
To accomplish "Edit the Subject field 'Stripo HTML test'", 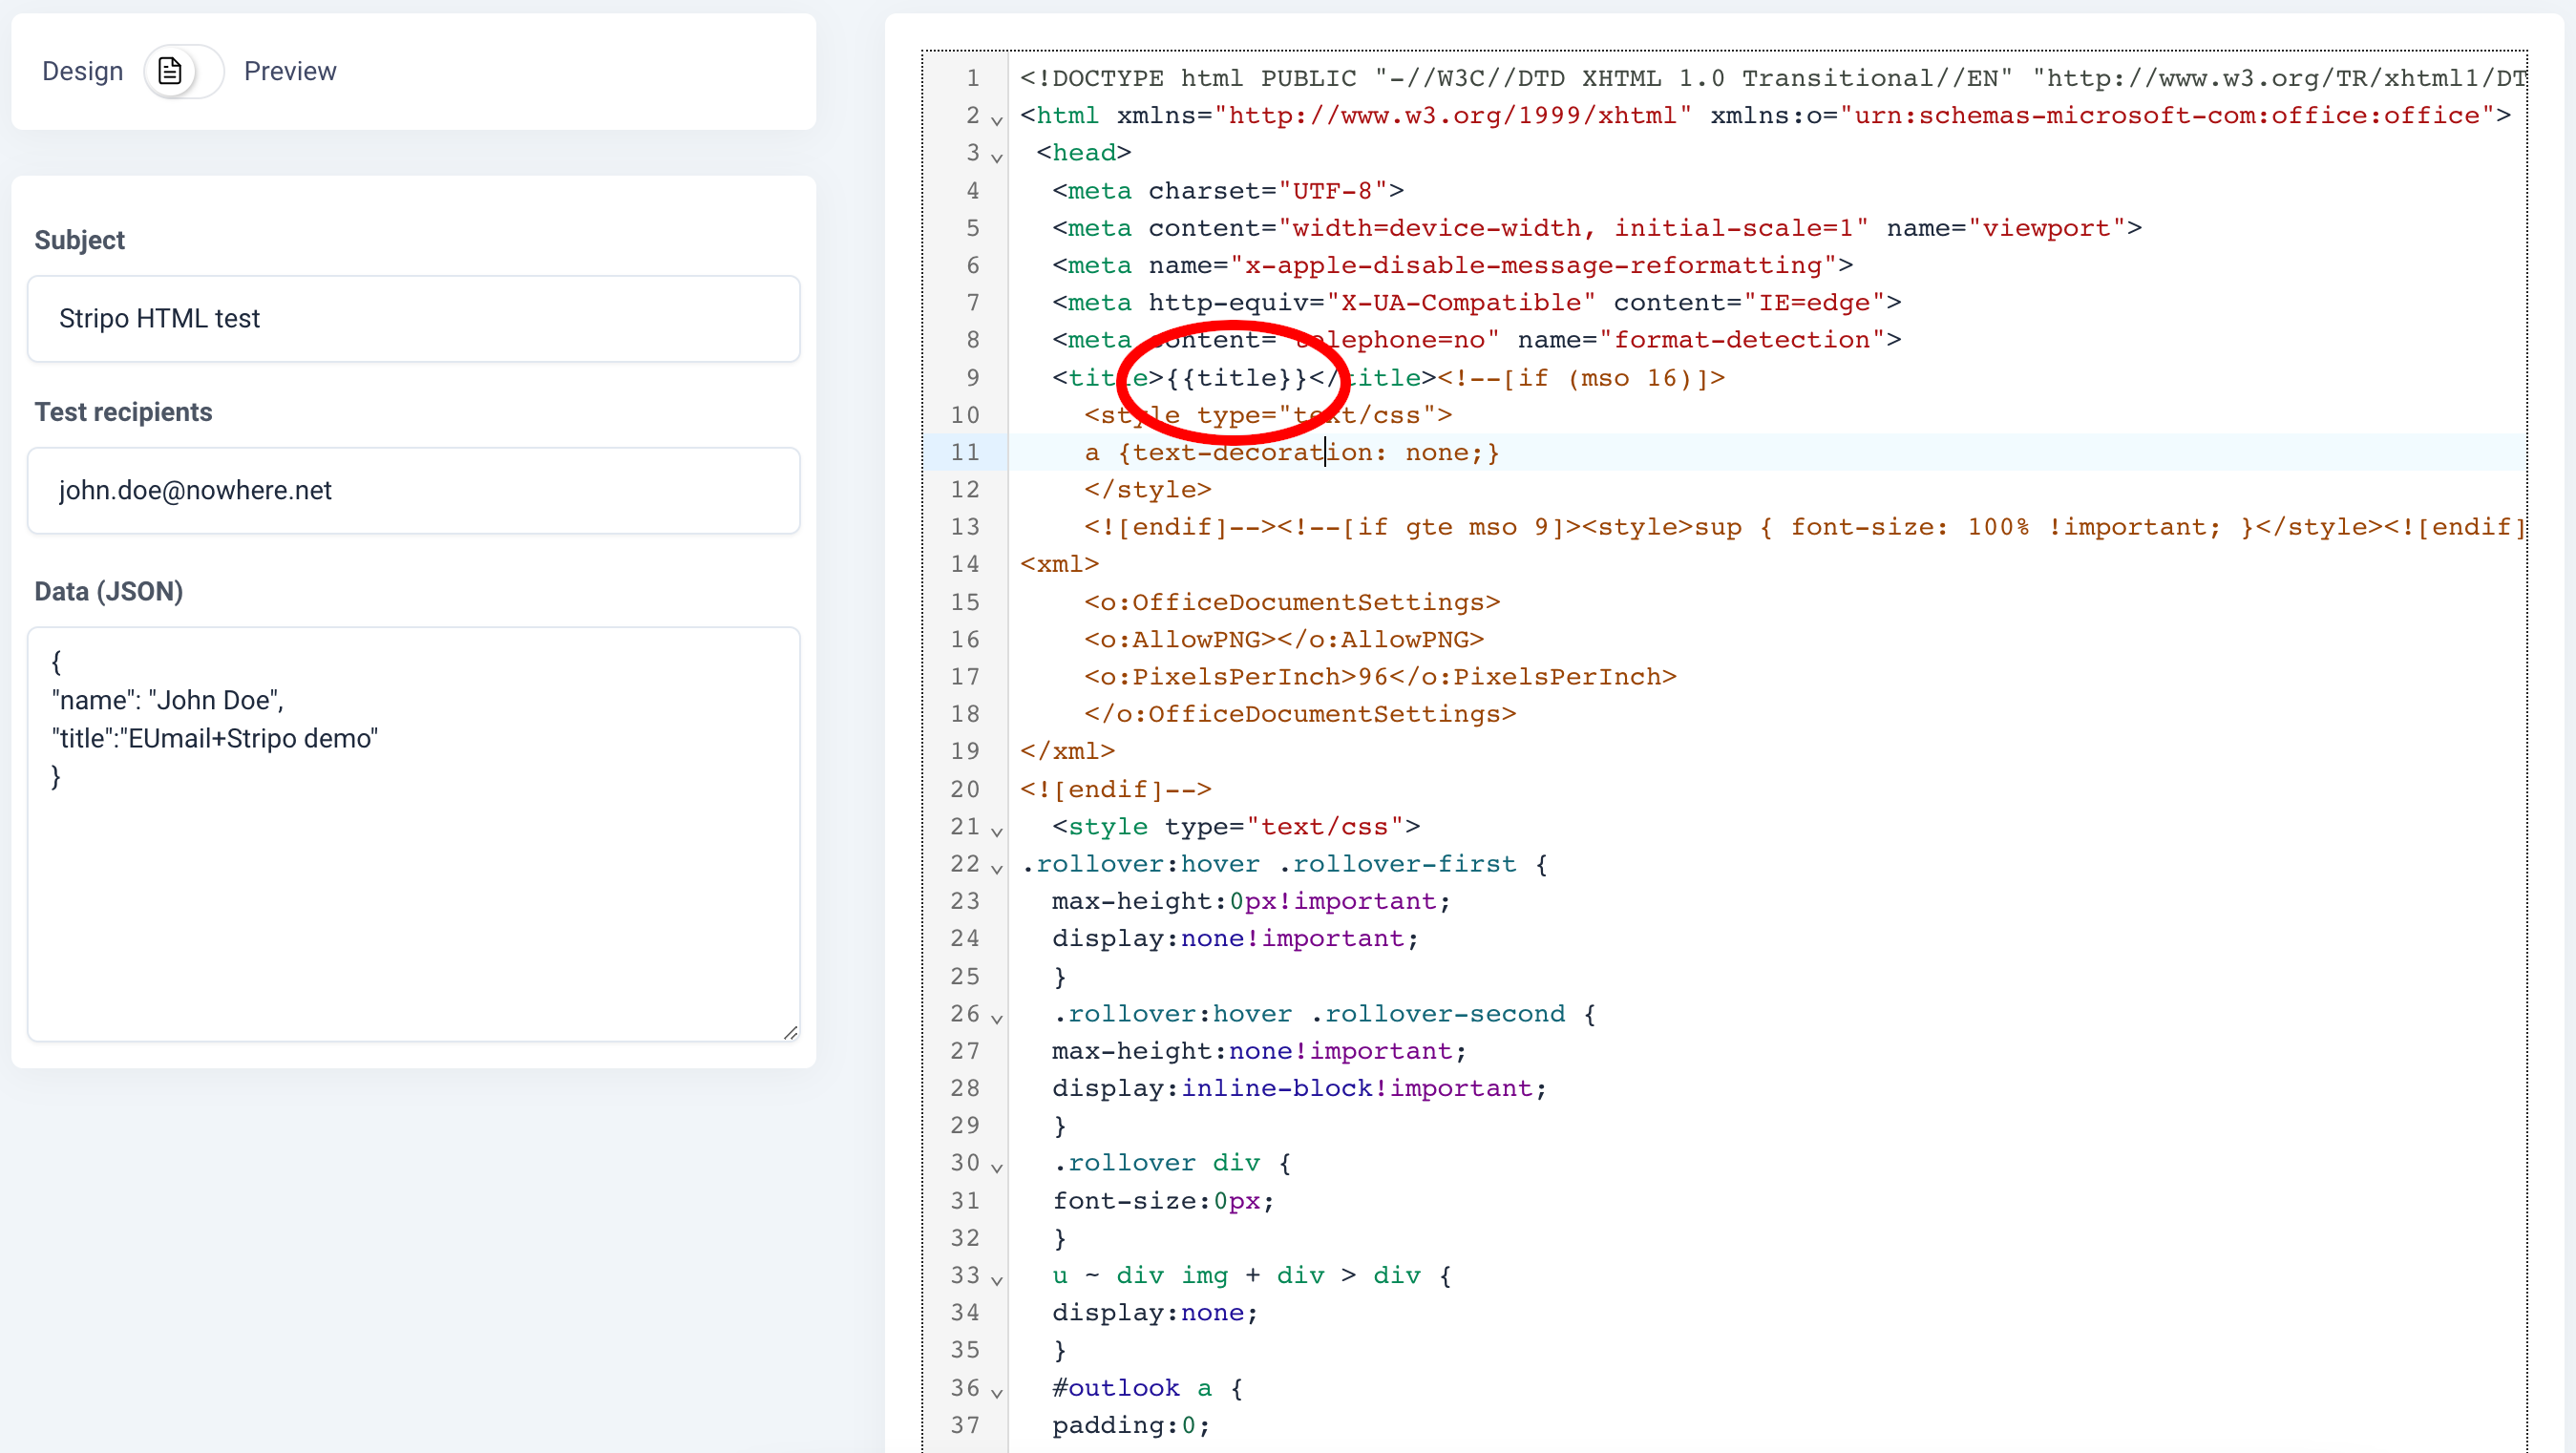I will [413, 318].
